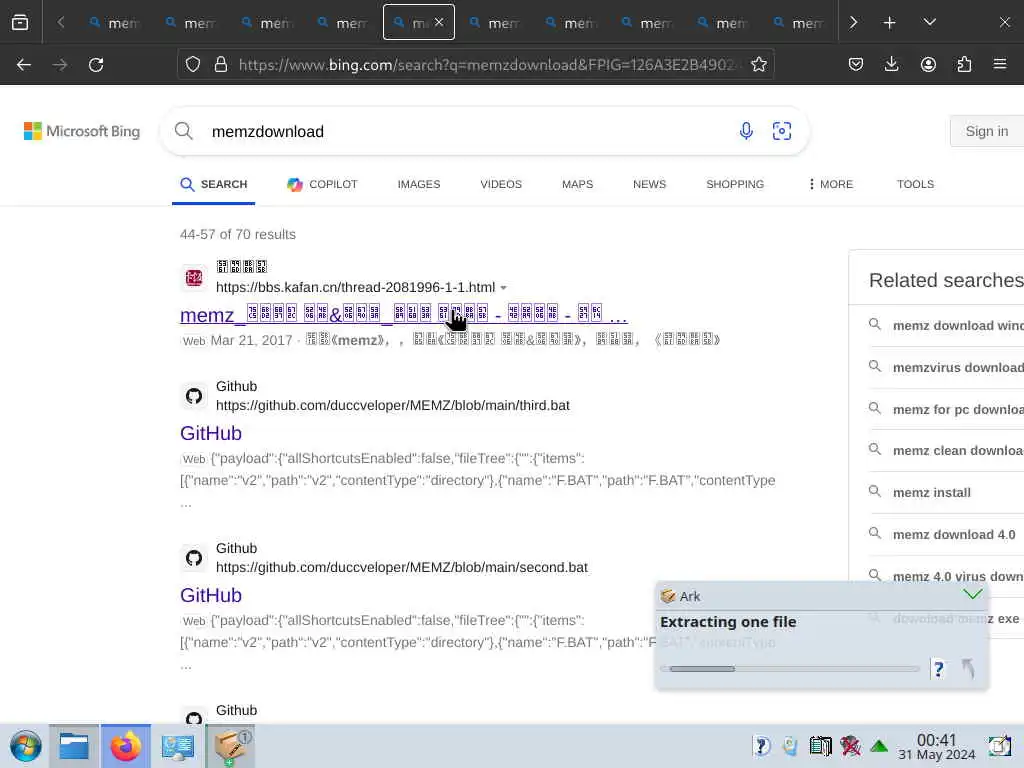The image size is (1024, 768).
Task: Start voice search with microphone icon
Action: click(x=746, y=131)
